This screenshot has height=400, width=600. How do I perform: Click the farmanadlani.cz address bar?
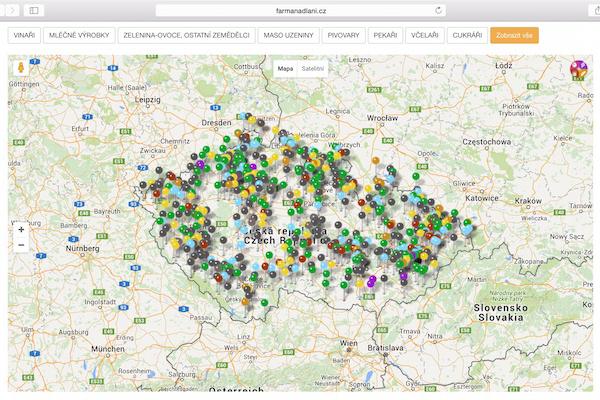300,10
